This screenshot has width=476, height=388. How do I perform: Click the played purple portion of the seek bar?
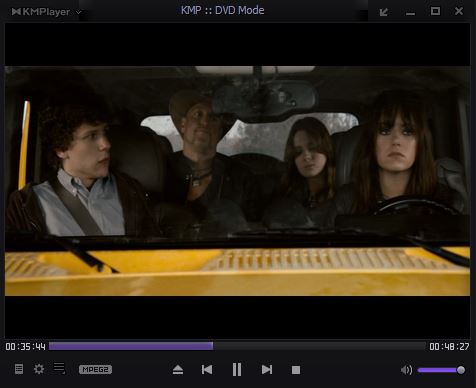(x=131, y=346)
